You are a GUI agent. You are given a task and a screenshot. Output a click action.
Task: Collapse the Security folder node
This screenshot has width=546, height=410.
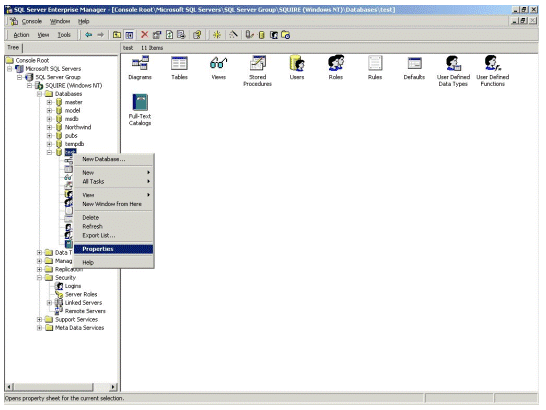tap(39, 278)
